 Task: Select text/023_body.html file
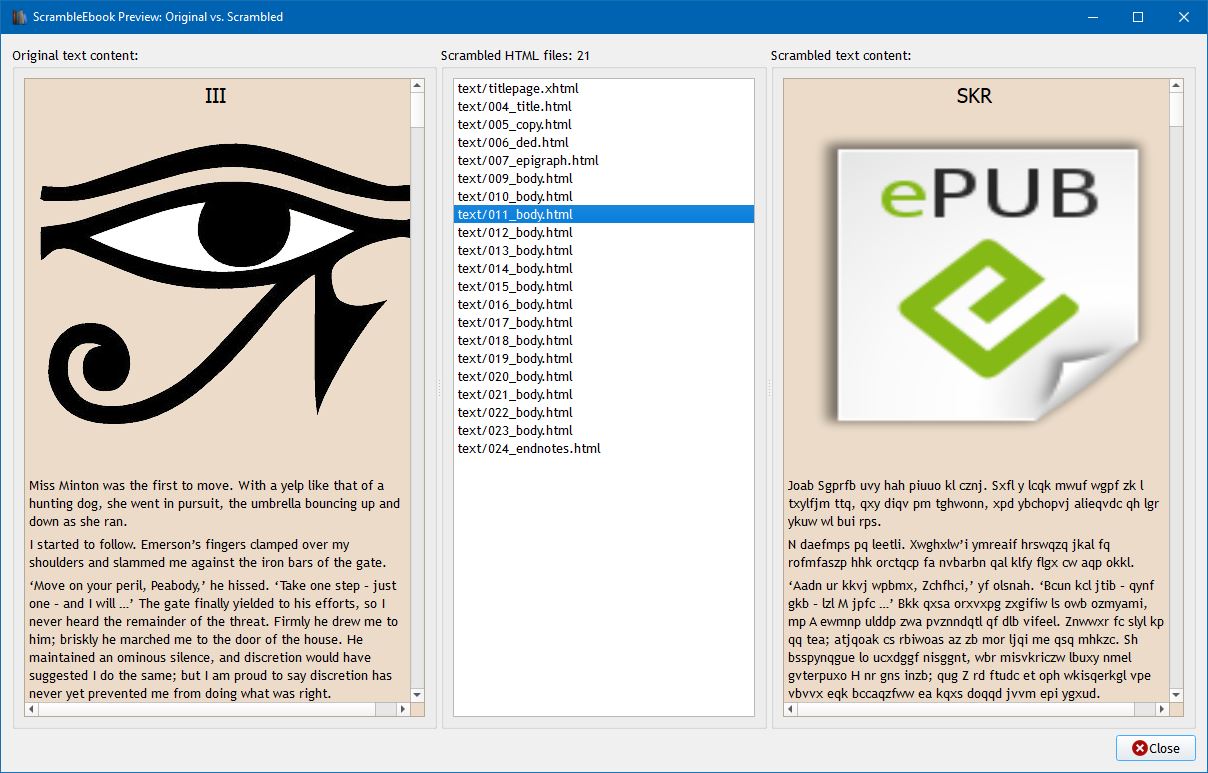(604, 430)
